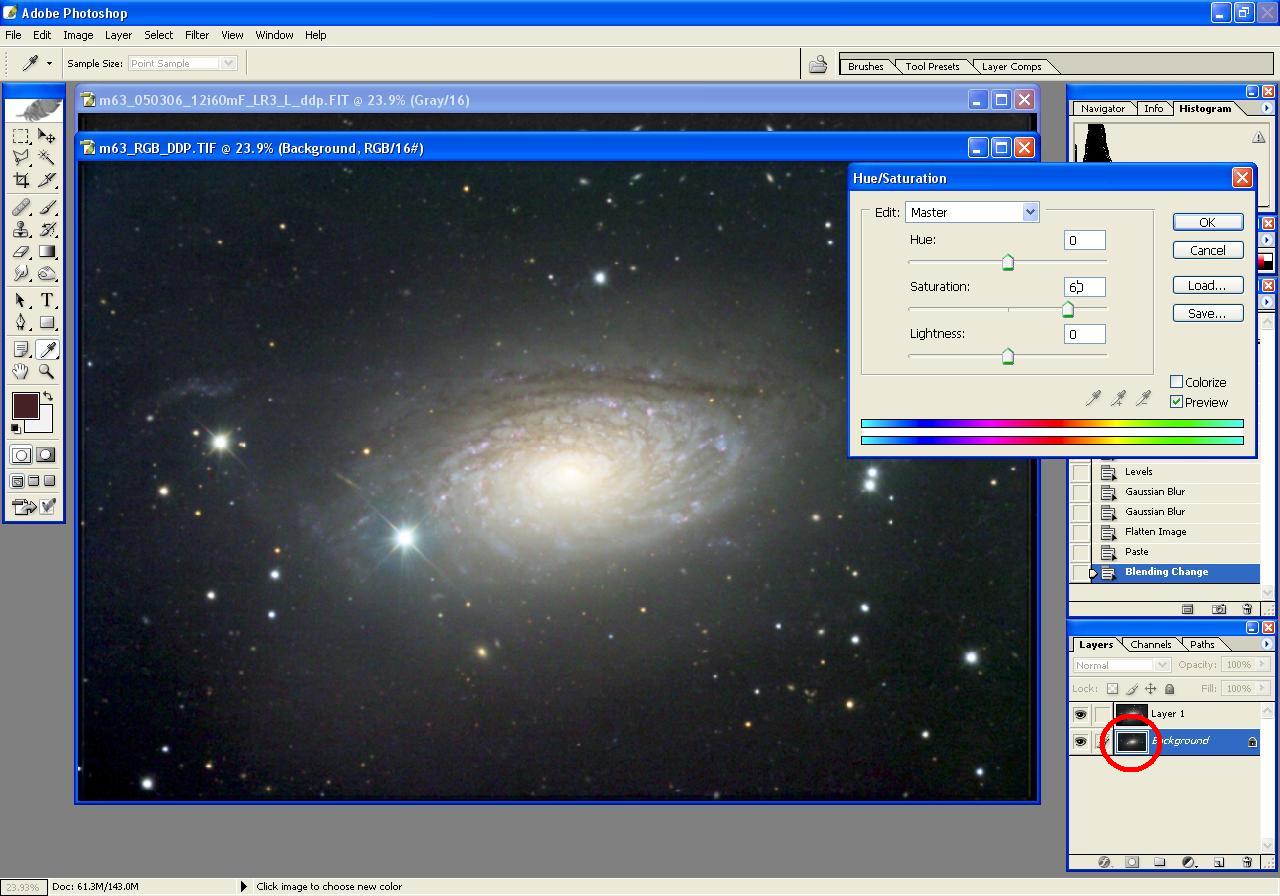Open the Image menu
Screen dimensions: 1280x896
(78, 35)
